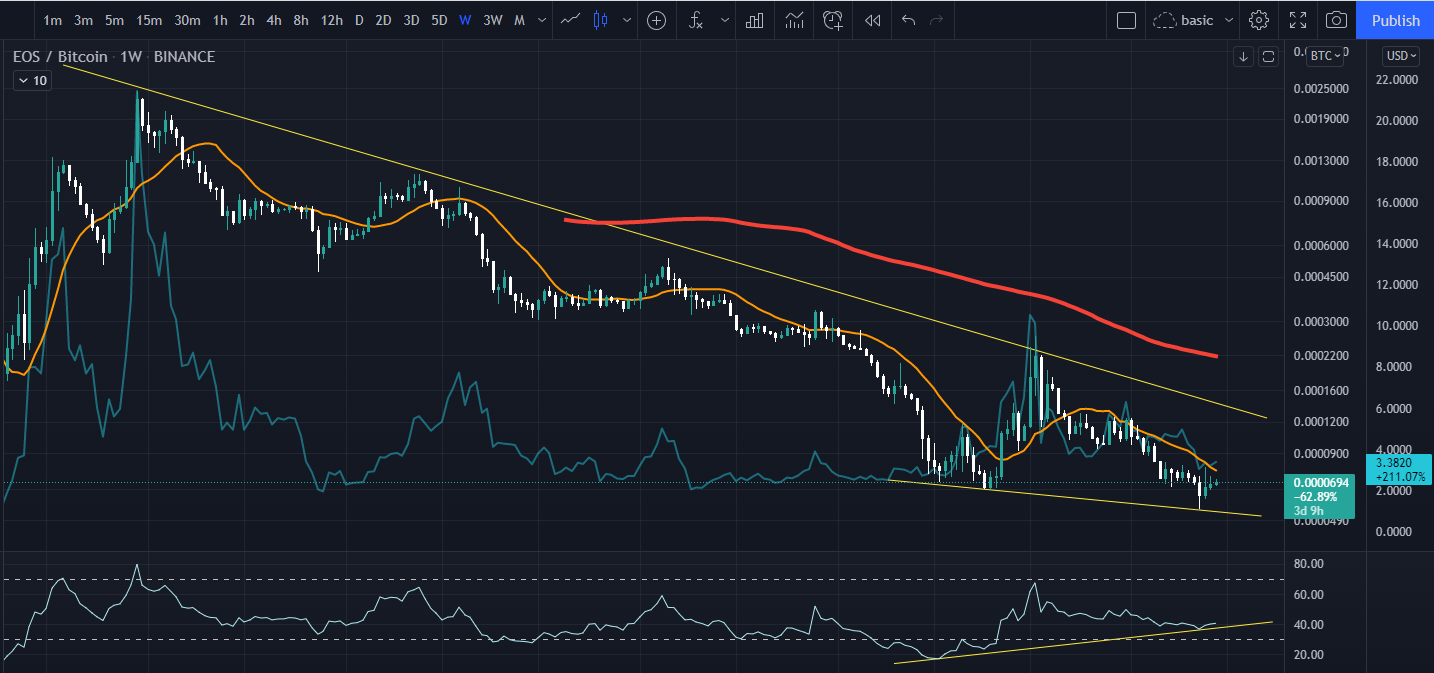Image resolution: width=1434 pixels, height=673 pixels.
Task: Select the 3W interval
Action: tap(492, 20)
